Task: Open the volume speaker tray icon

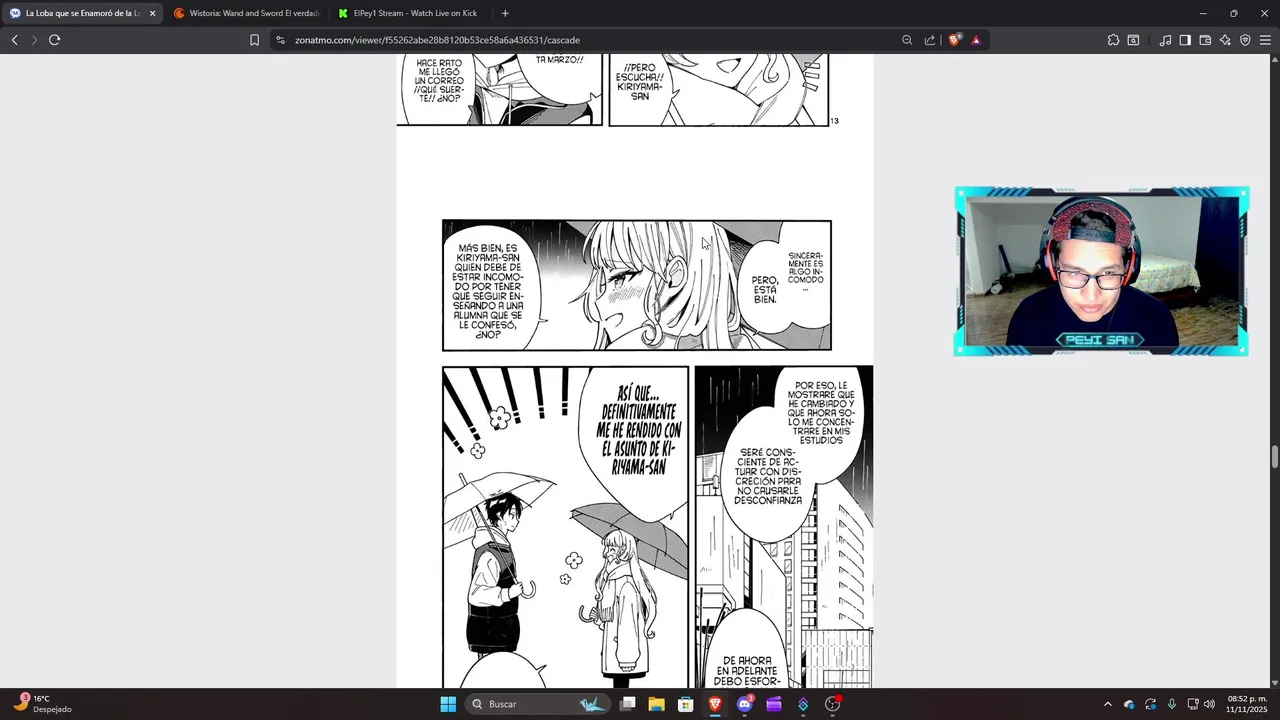Action: (x=1209, y=704)
